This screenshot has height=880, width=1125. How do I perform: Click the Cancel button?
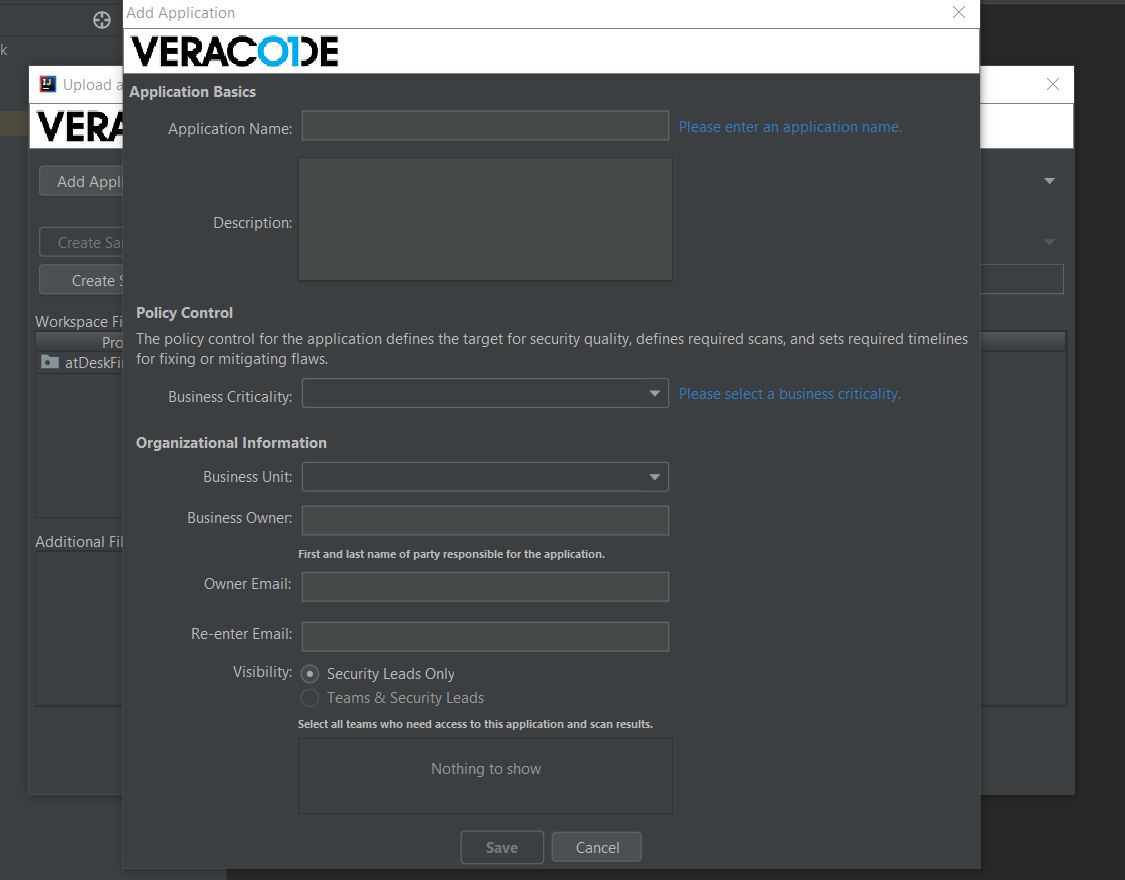pos(597,848)
